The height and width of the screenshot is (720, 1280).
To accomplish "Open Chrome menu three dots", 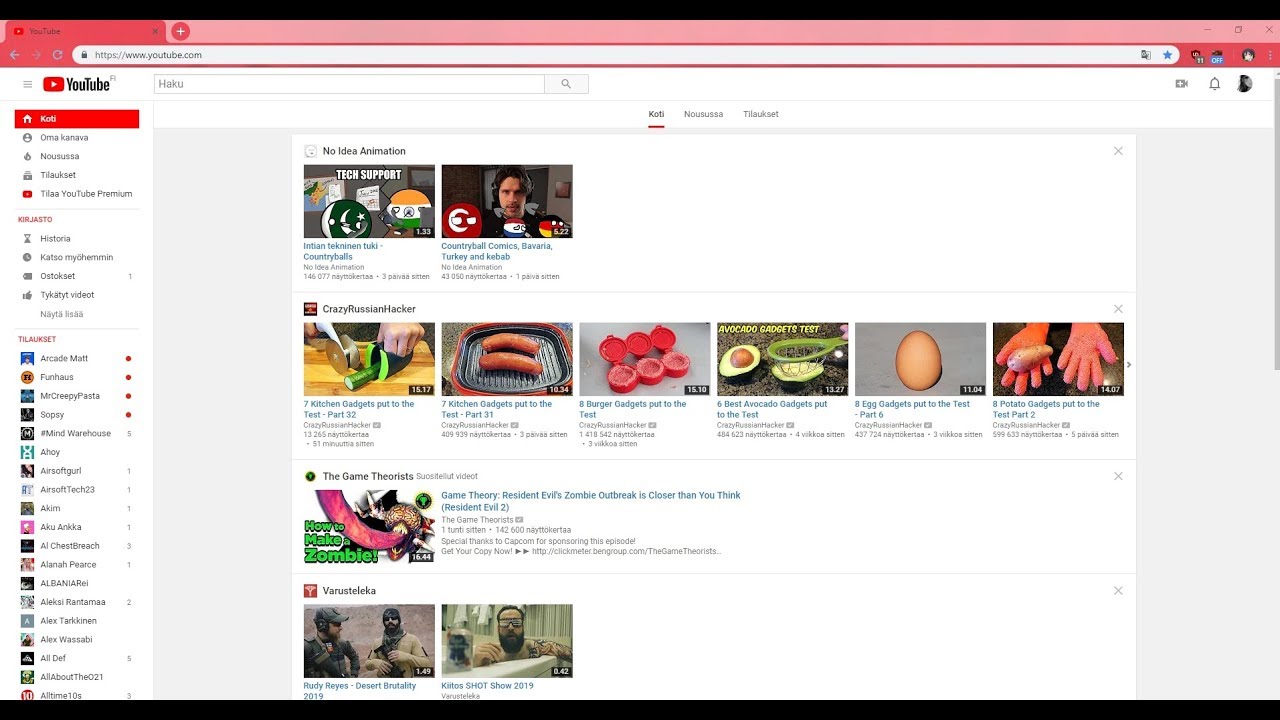I will pyautogui.click(x=1270, y=55).
